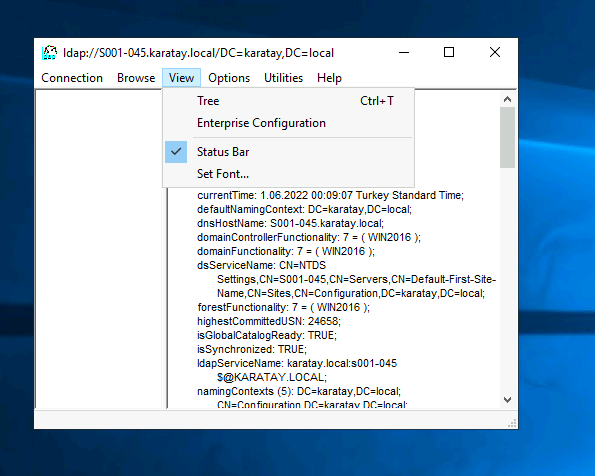The width and height of the screenshot is (595, 476).
Task: Click the isSynchronized: TRUE line
Action: (252, 349)
